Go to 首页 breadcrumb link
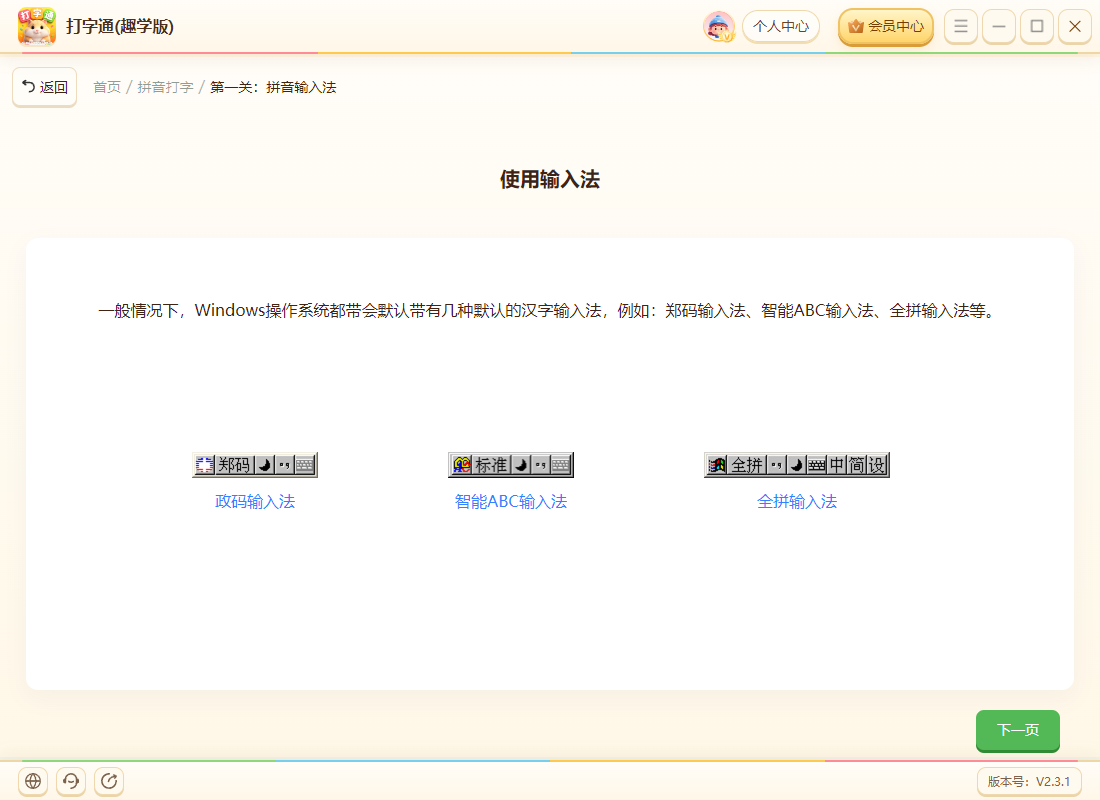Image resolution: width=1100 pixels, height=800 pixels. (107, 87)
